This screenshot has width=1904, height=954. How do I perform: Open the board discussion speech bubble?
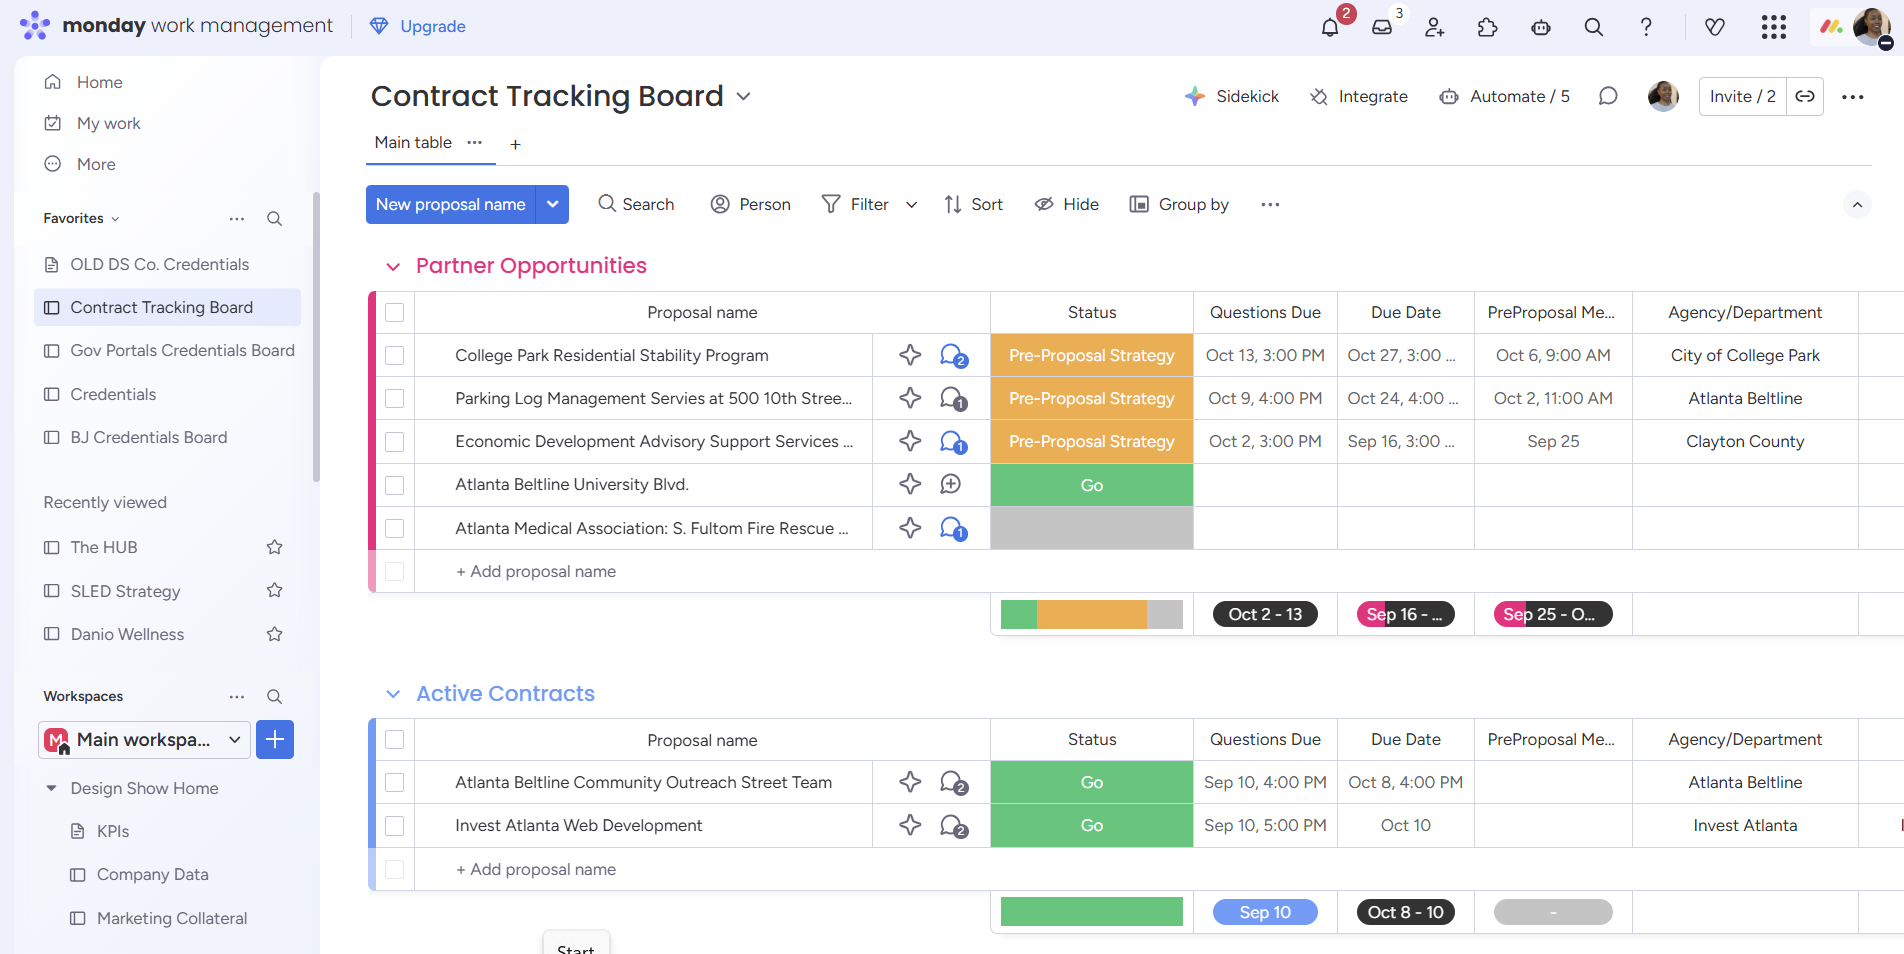[x=1608, y=96]
